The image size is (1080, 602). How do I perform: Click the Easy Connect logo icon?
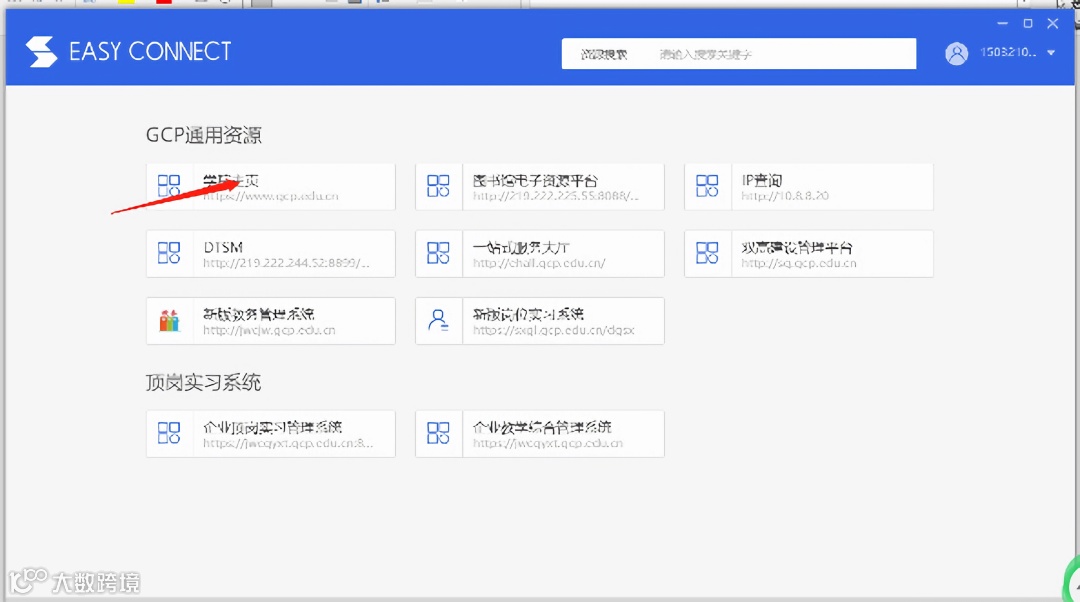41,52
